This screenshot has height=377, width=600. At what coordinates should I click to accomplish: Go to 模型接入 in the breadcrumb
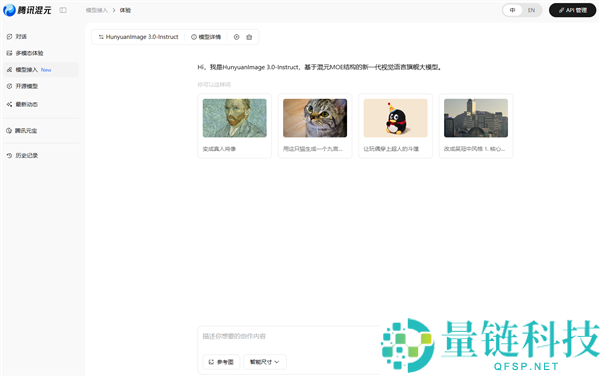pyautogui.click(x=96, y=10)
